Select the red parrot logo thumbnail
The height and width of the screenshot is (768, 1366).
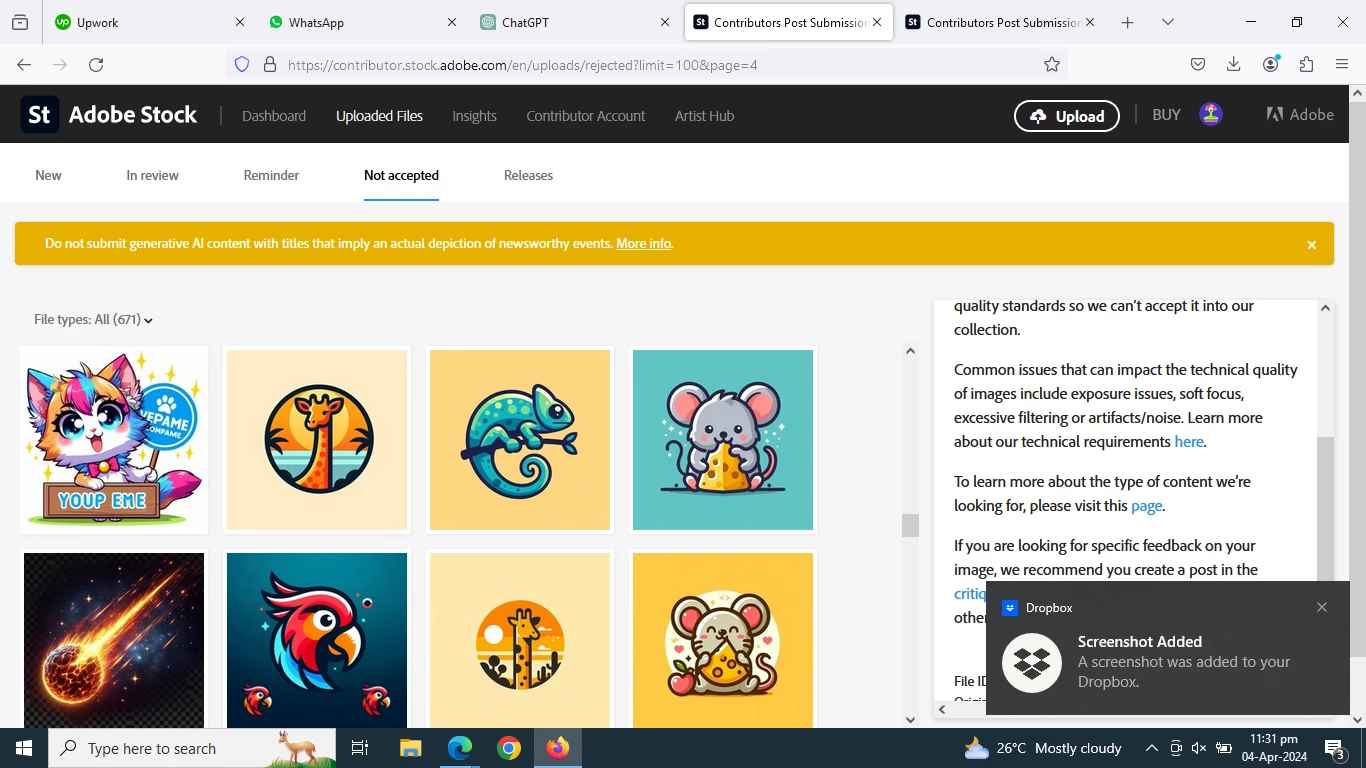[x=317, y=640]
